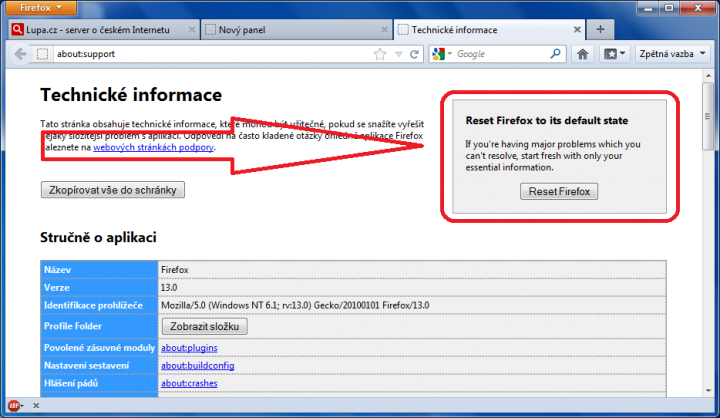Click the search magnifier icon
The width and height of the screenshot is (720, 418).
(556, 54)
